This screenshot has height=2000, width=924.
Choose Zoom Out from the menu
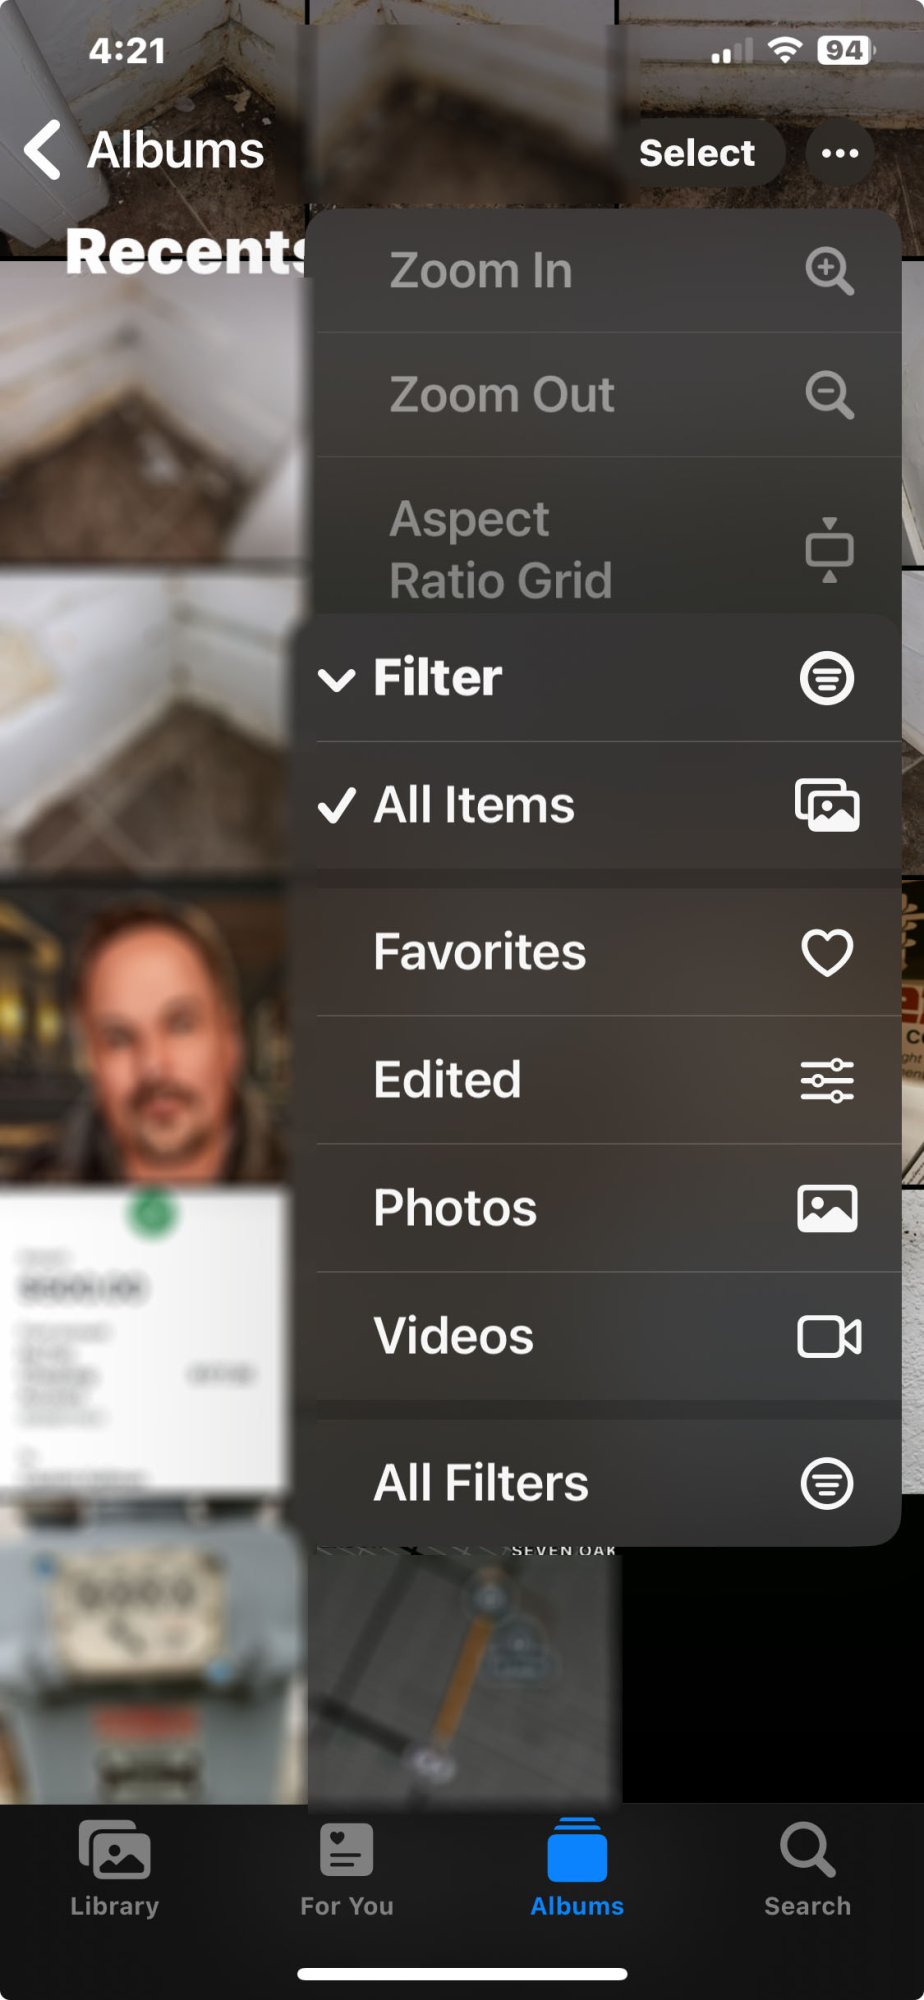[609, 395]
